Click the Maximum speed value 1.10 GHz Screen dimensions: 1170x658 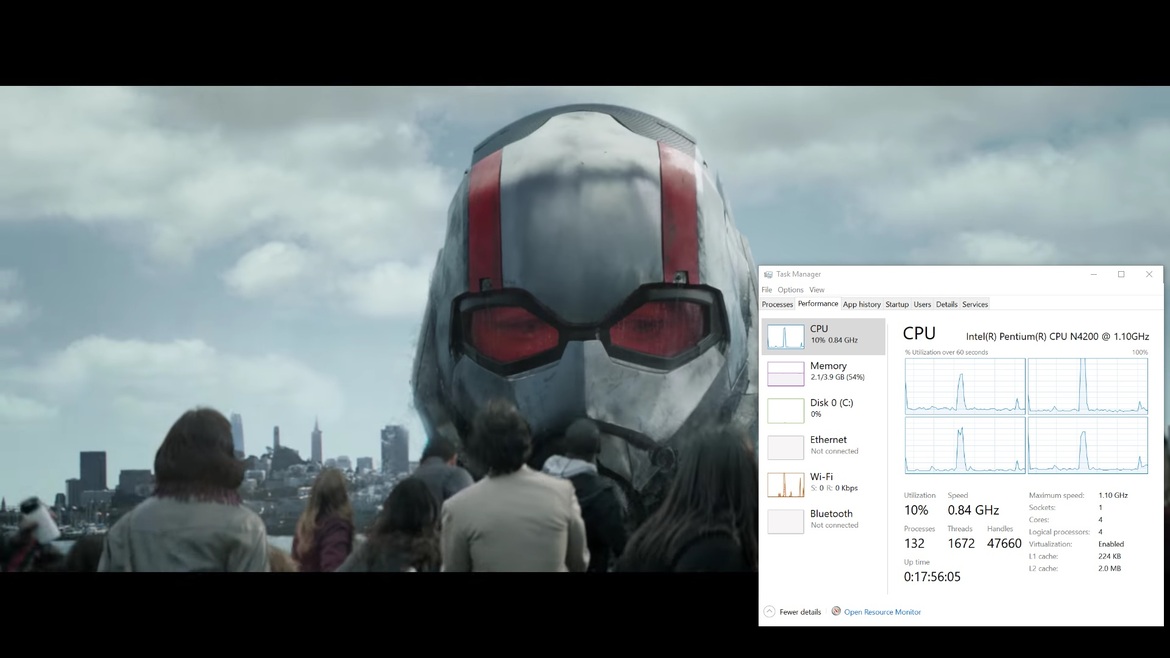click(x=1113, y=495)
